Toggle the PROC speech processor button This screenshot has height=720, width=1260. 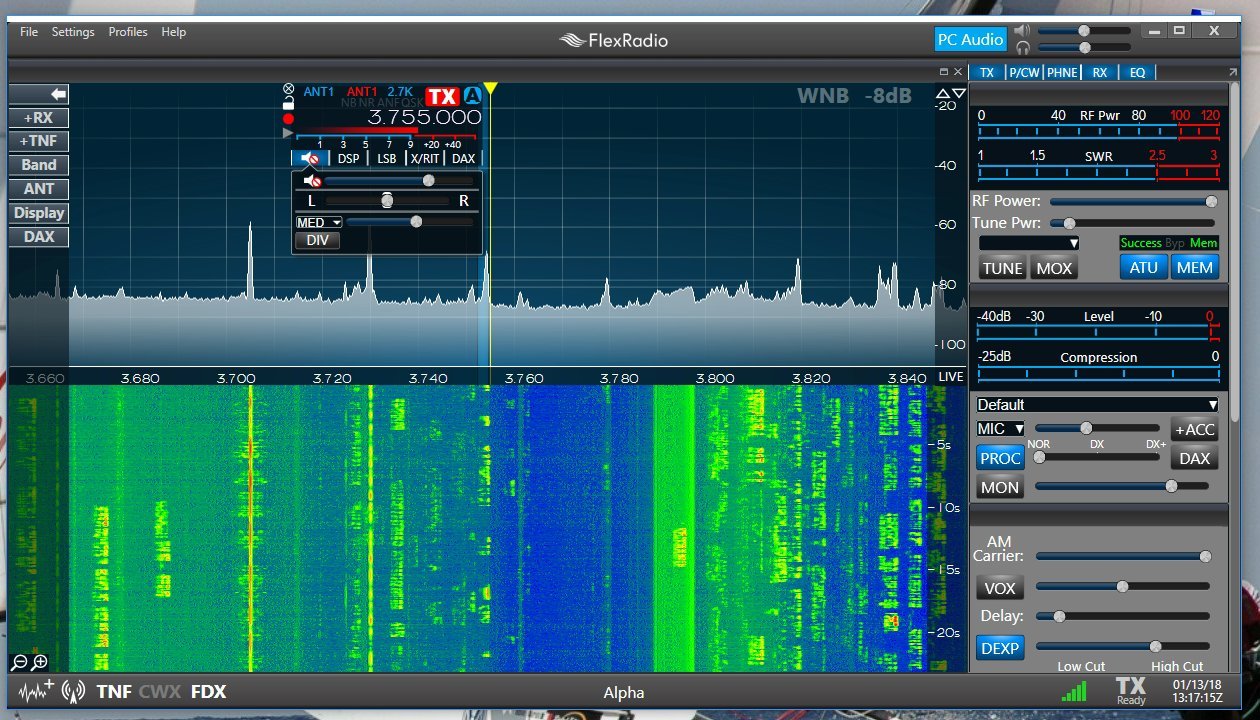(x=1000, y=458)
